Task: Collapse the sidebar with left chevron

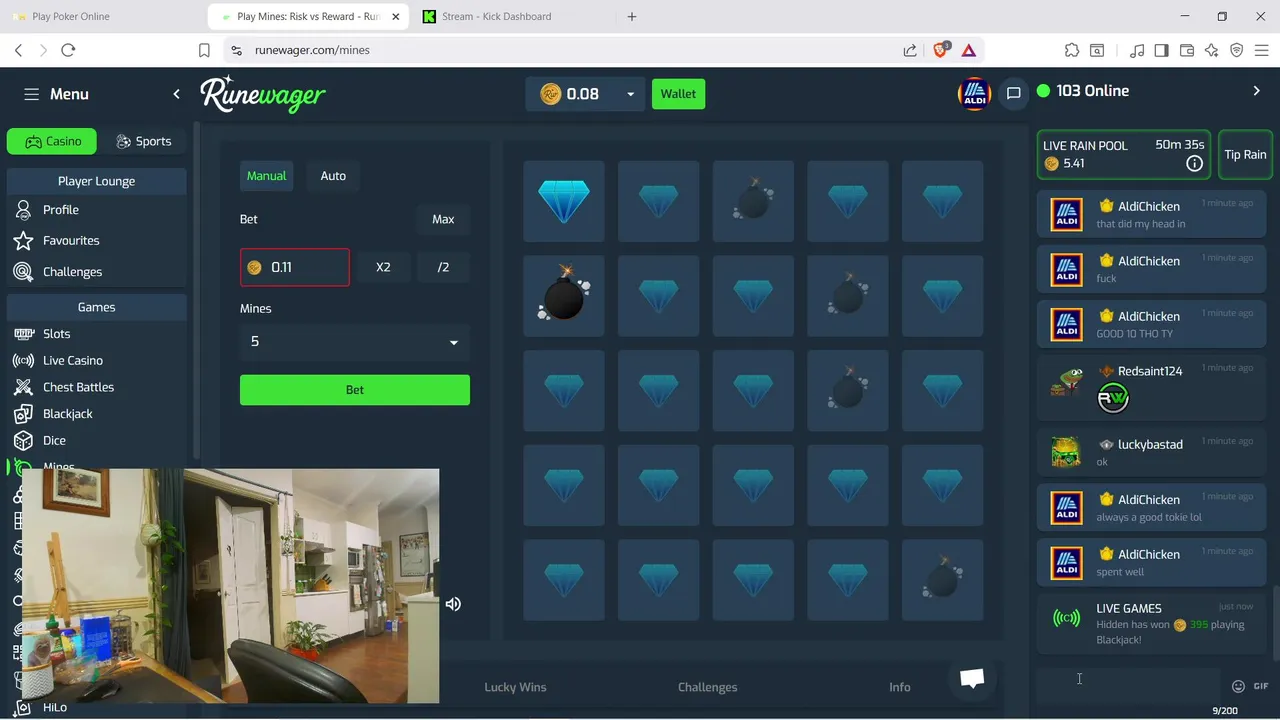Action: (176, 94)
